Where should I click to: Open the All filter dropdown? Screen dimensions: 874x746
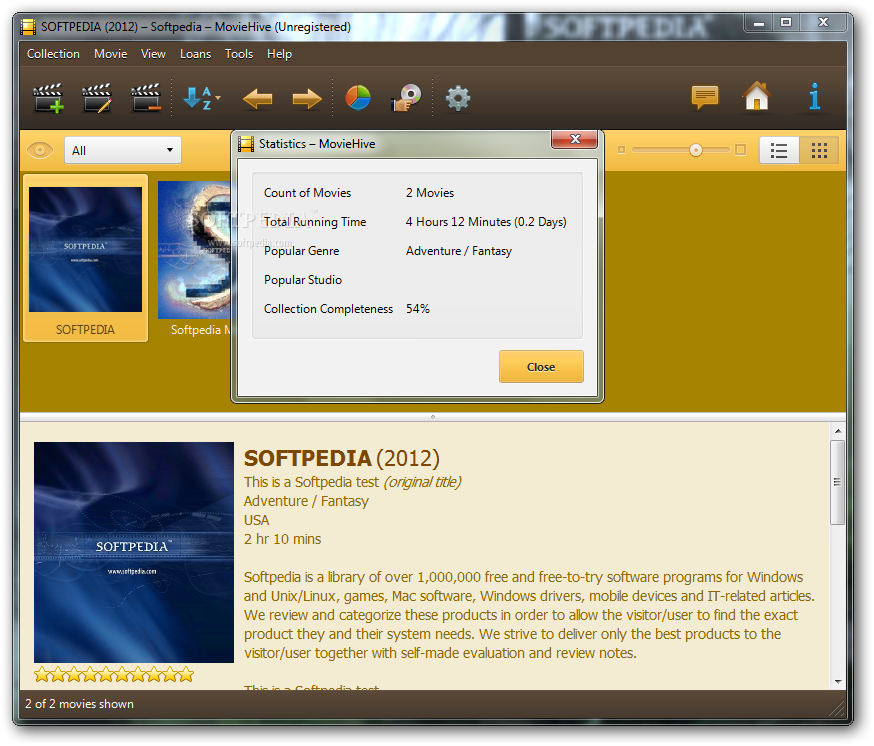point(123,151)
